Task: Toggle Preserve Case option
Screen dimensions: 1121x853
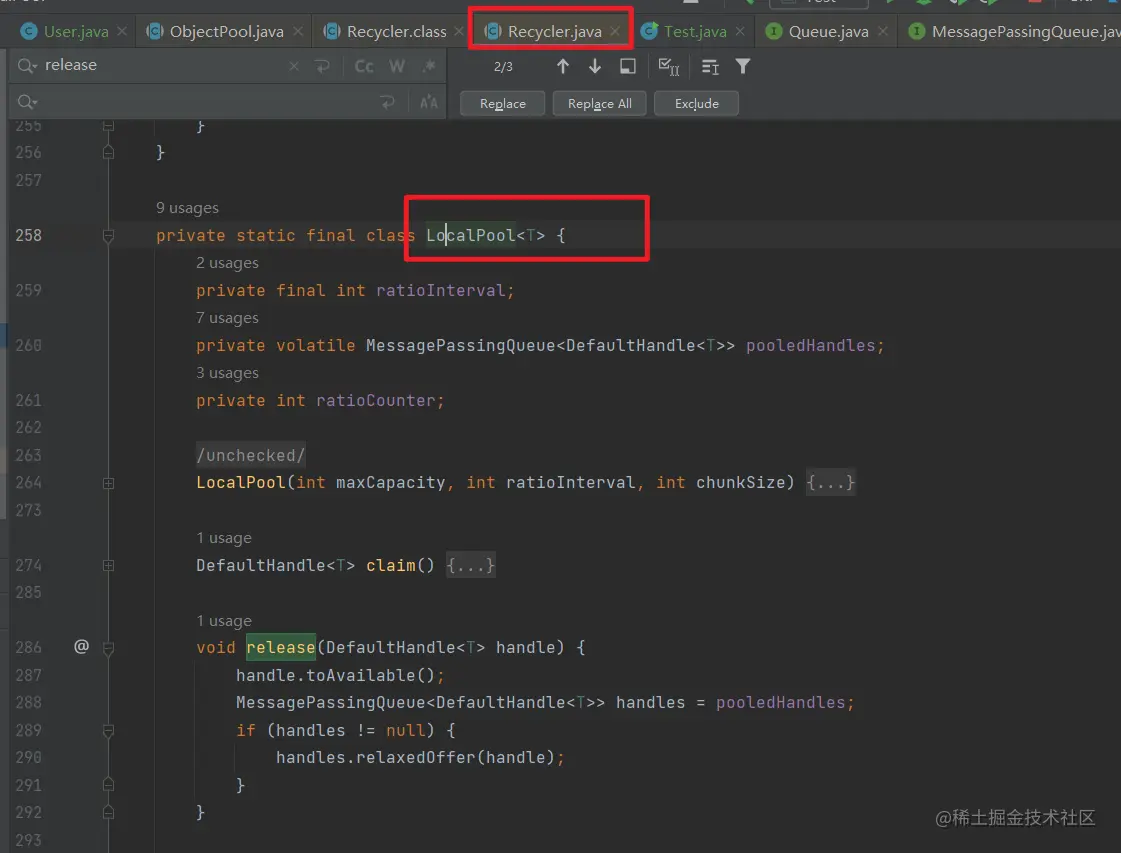Action: tap(429, 102)
